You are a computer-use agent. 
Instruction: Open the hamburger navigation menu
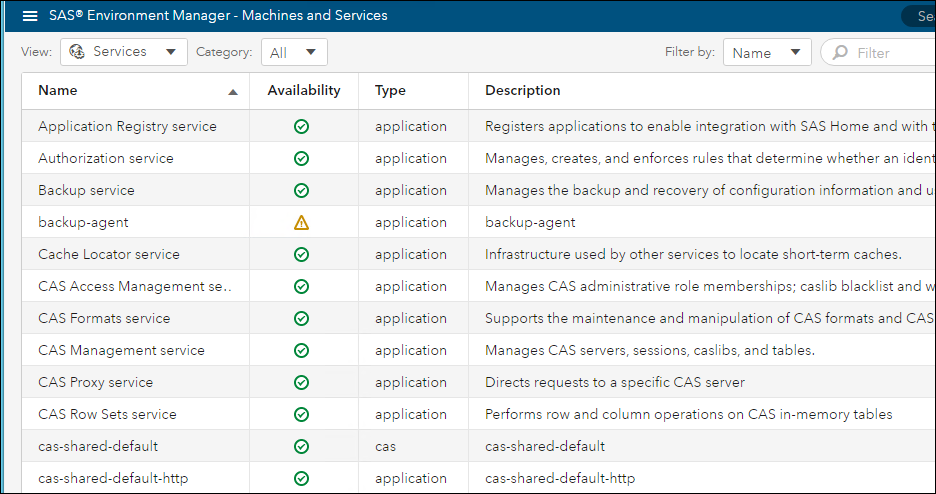[30, 16]
